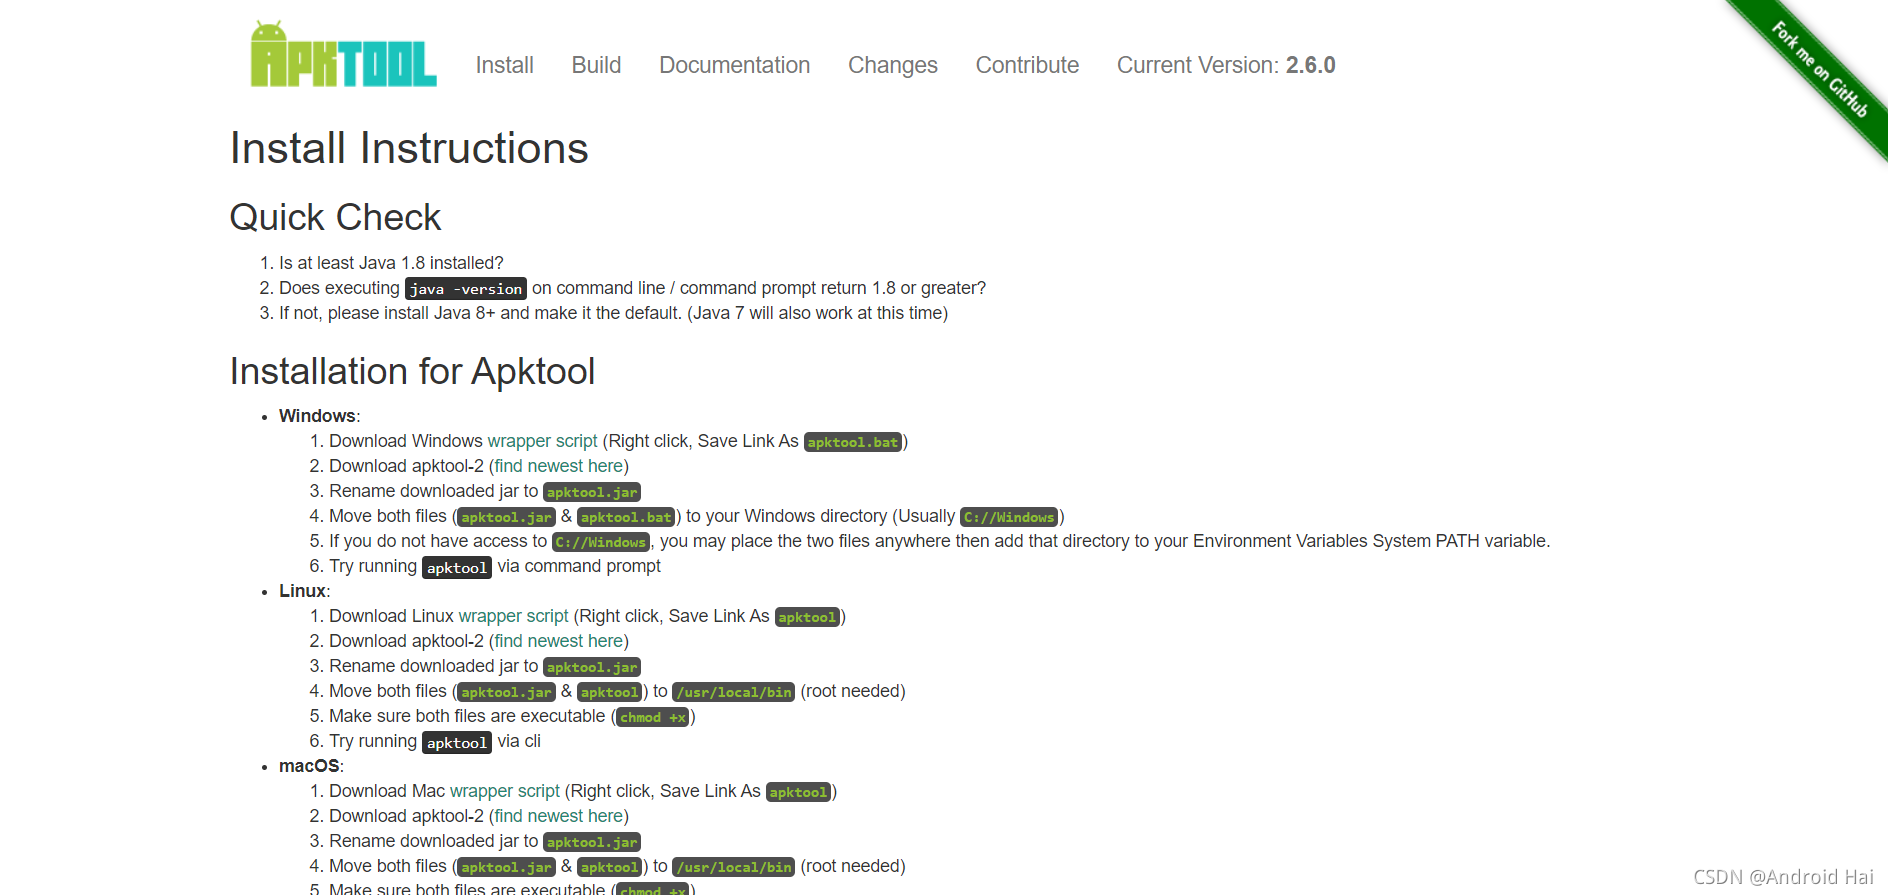Image resolution: width=1888 pixels, height=895 pixels.
Task: Click the 'Linux' list label
Action: click(x=302, y=591)
